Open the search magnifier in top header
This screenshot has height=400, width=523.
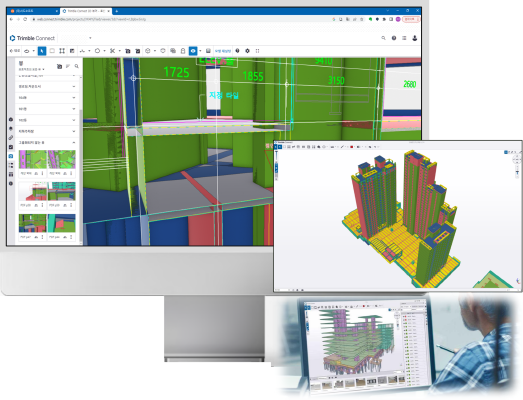point(383,38)
